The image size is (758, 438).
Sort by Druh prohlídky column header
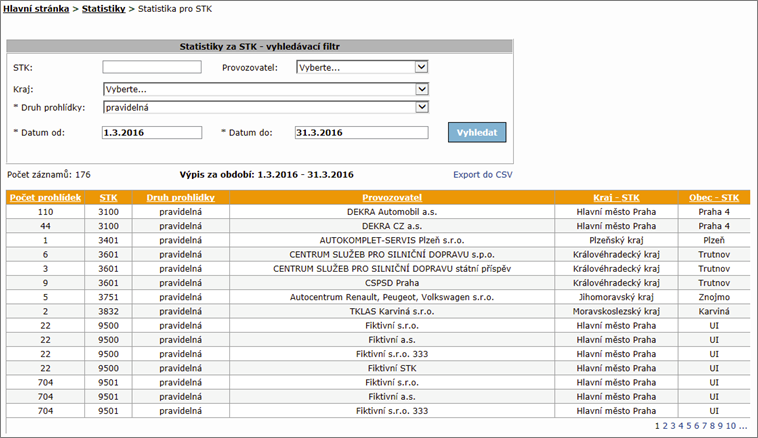click(181, 197)
